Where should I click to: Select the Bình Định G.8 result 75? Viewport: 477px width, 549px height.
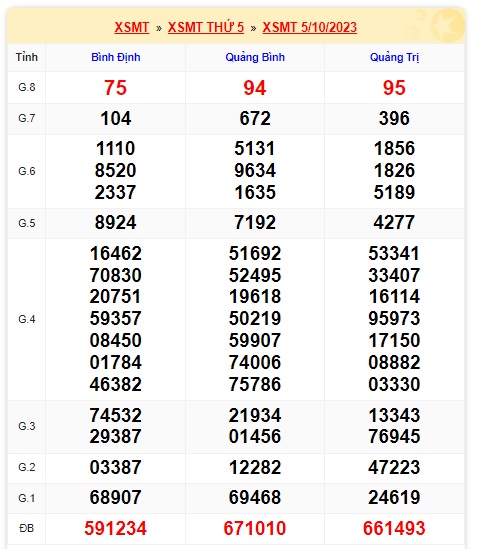click(115, 88)
